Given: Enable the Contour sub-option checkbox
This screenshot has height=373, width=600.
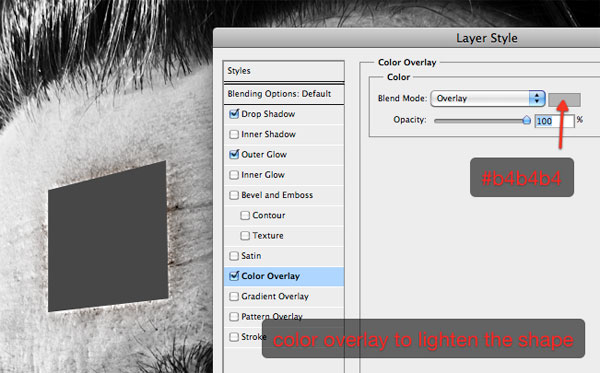Looking at the screenshot, I should tap(245, 215).
